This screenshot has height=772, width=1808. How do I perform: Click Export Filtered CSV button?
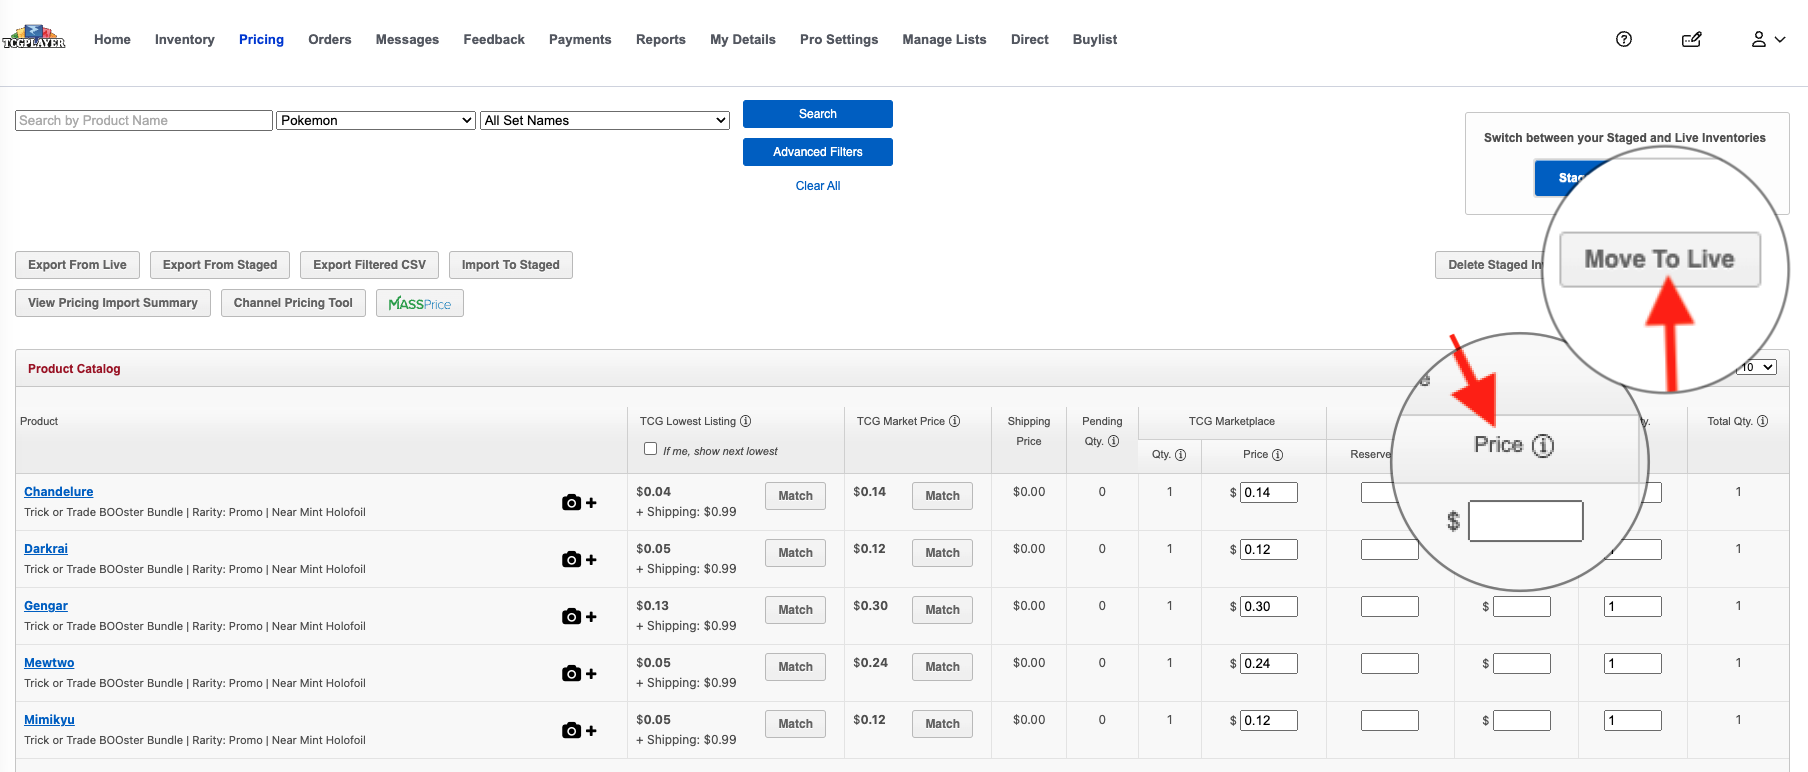[x=369, y=265]
